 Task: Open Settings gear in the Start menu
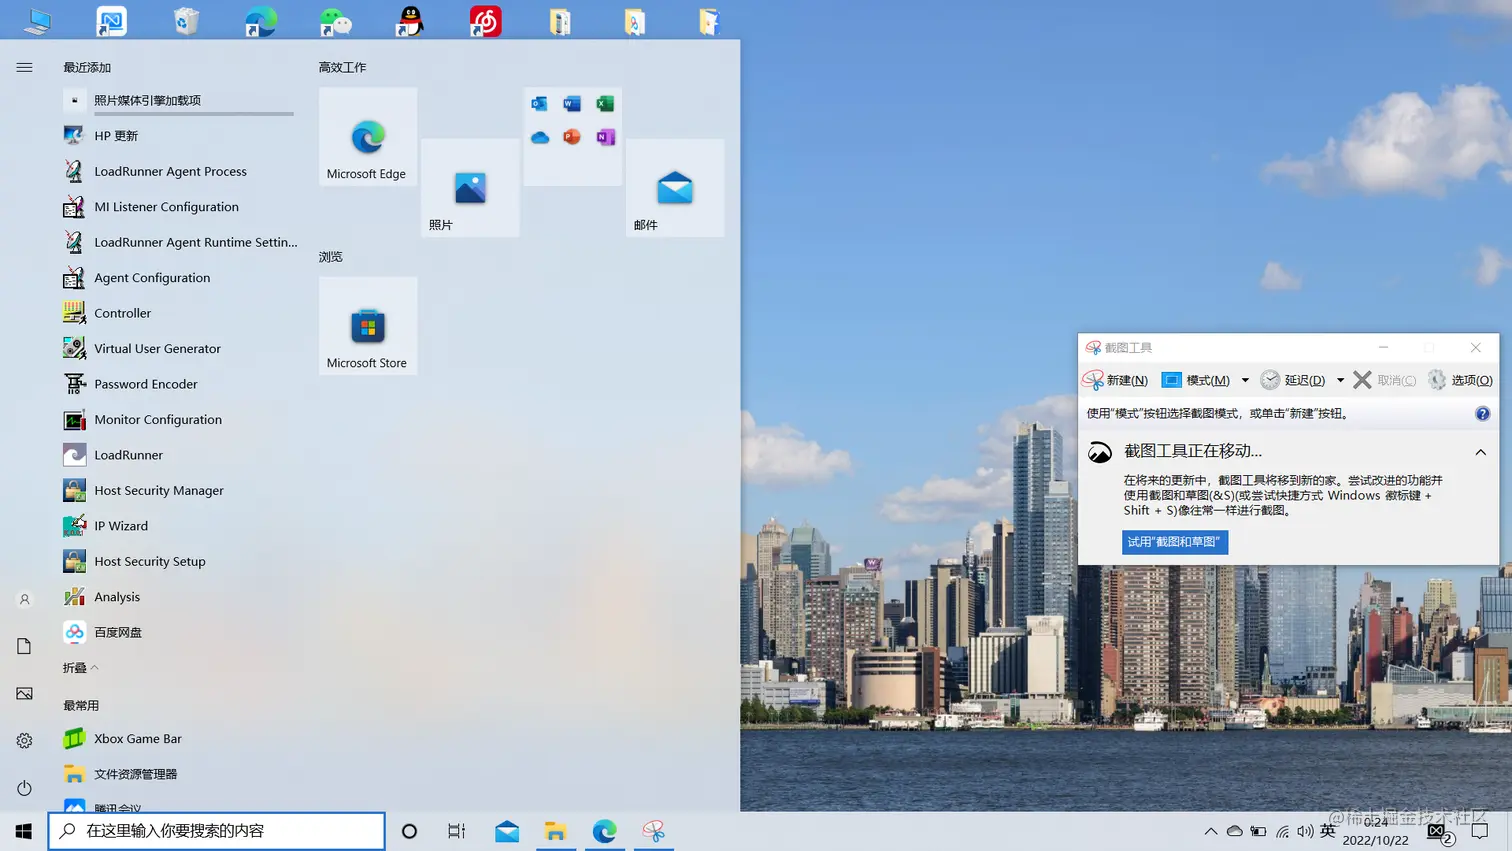click(24, 741)
